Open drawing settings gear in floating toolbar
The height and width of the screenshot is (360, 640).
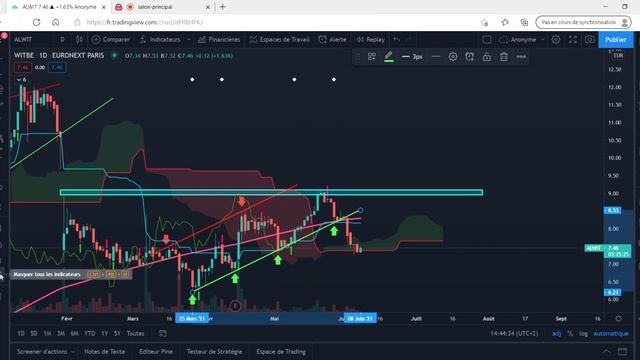pos(453,57)
